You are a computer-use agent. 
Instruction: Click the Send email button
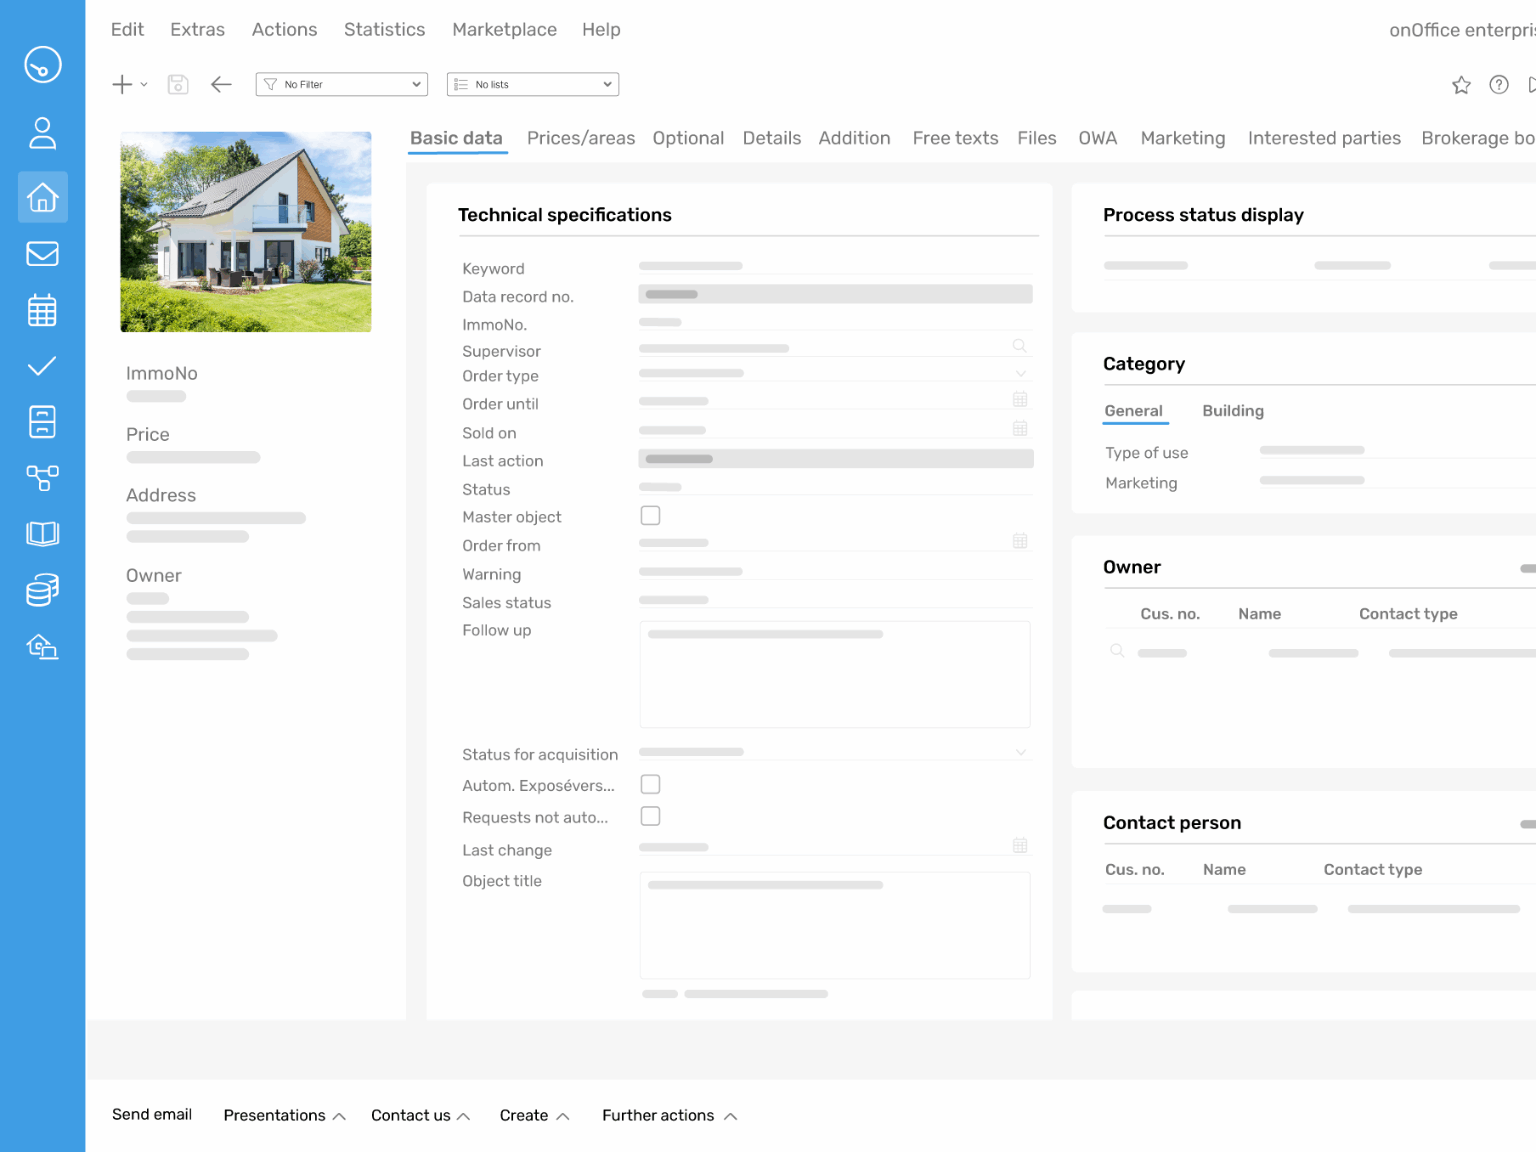click(x=152, y=1114)
